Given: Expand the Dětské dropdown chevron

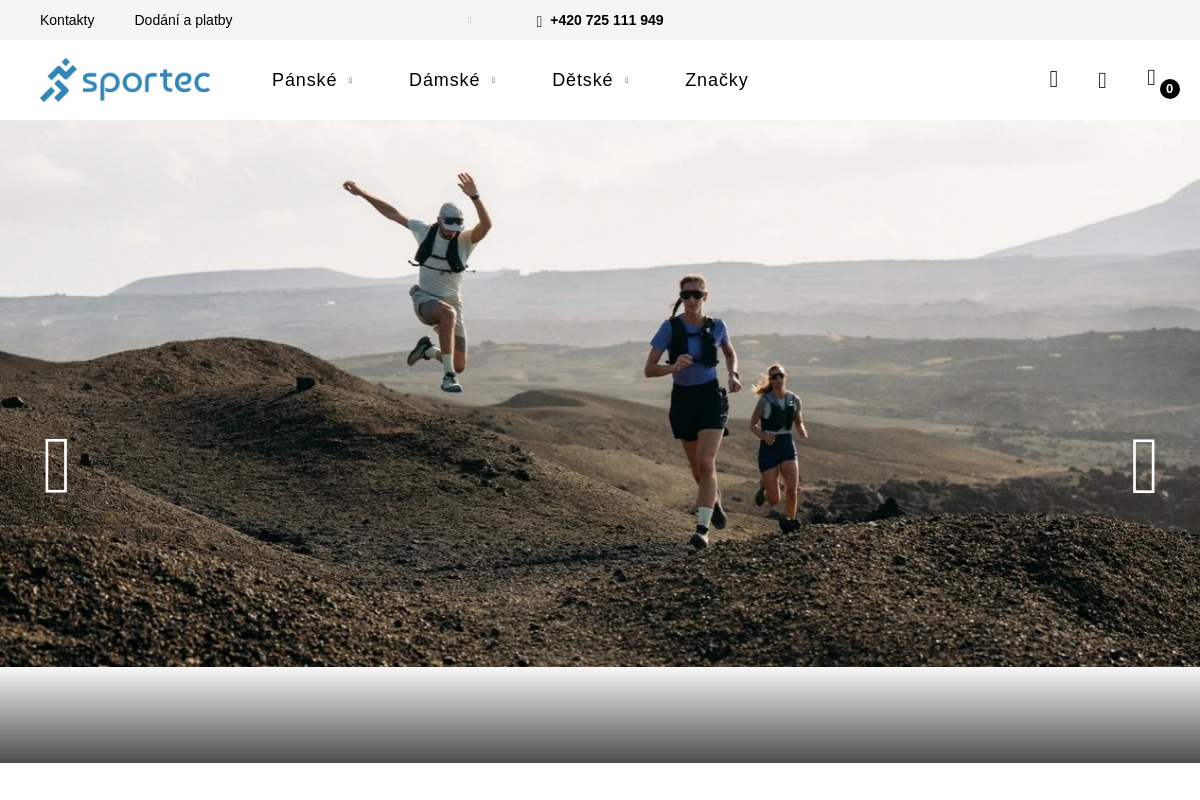Looking at the screenshot, I should pyautogui.click(x=627, y=80).
